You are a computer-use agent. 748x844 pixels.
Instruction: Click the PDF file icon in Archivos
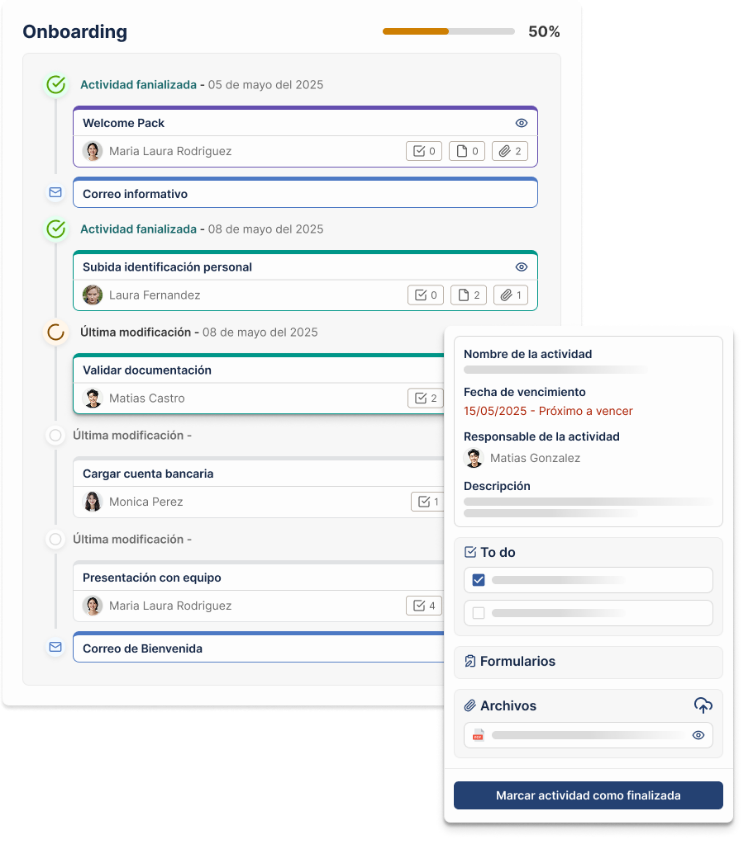[478, 735]
